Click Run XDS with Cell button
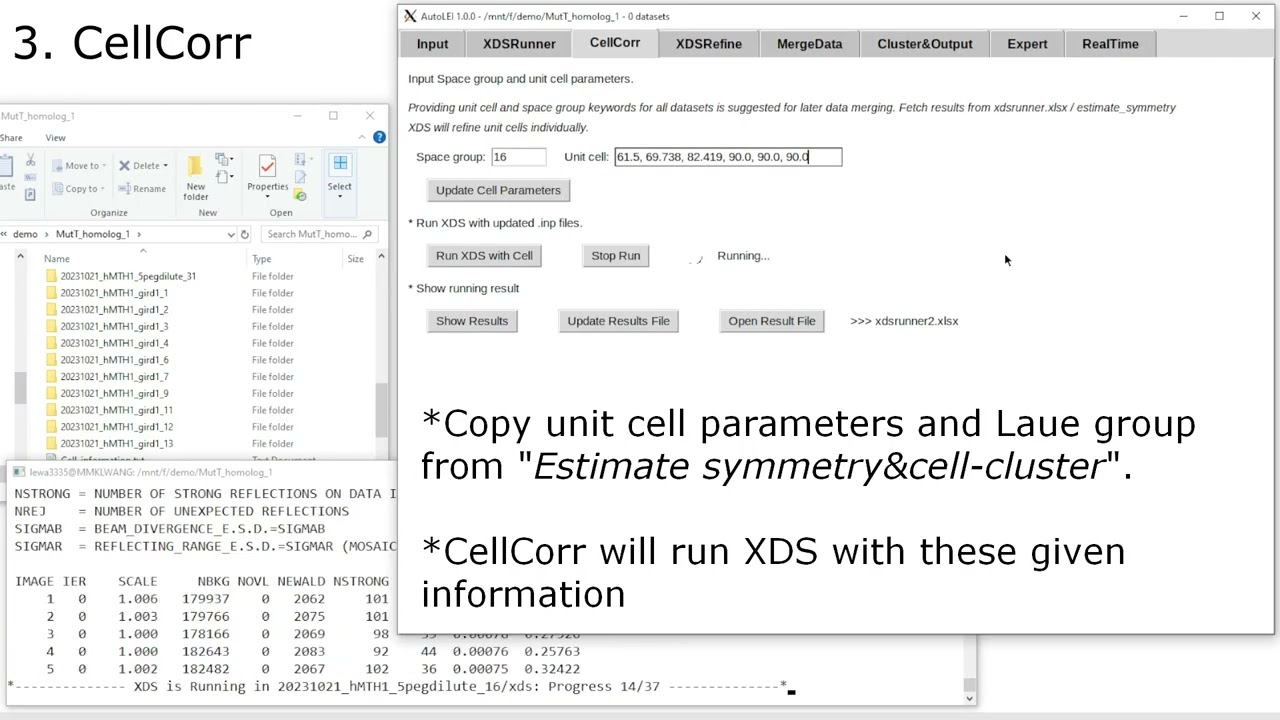Viewport: 1280px width, 720px height. [484, 256]
